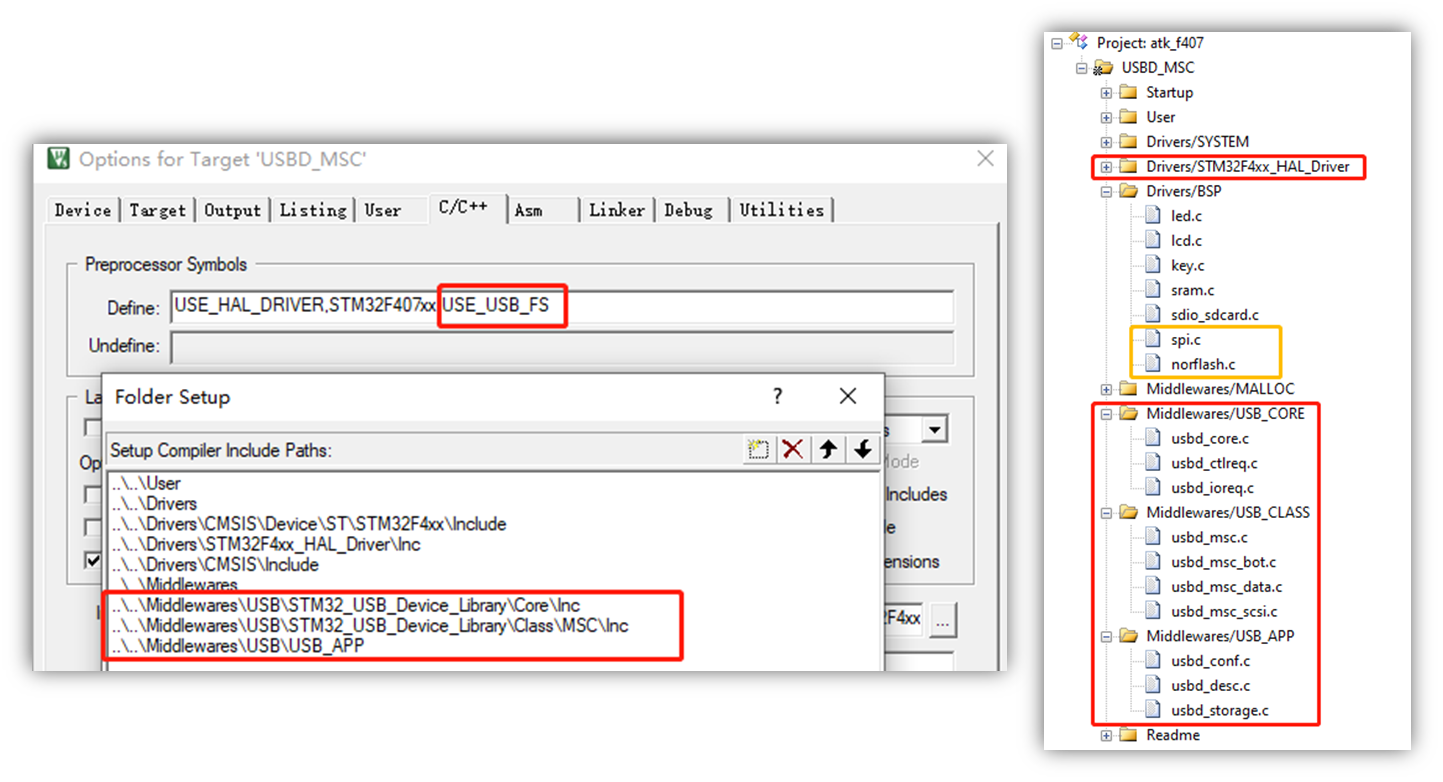Viewport: 1443px width, 782px height.
Task: Click the Folder Setup help question mark
Action: pos(777,396)
